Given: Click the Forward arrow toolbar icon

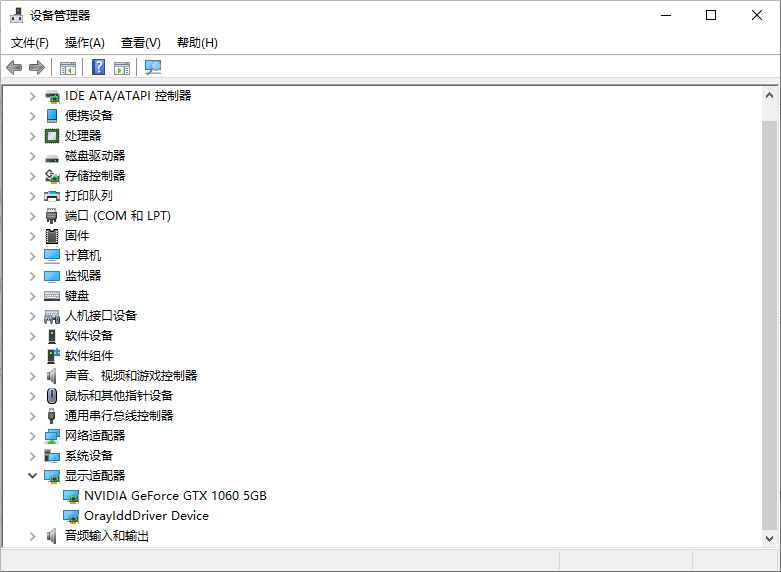Looking at the screenshot, I should coord(37,67).
